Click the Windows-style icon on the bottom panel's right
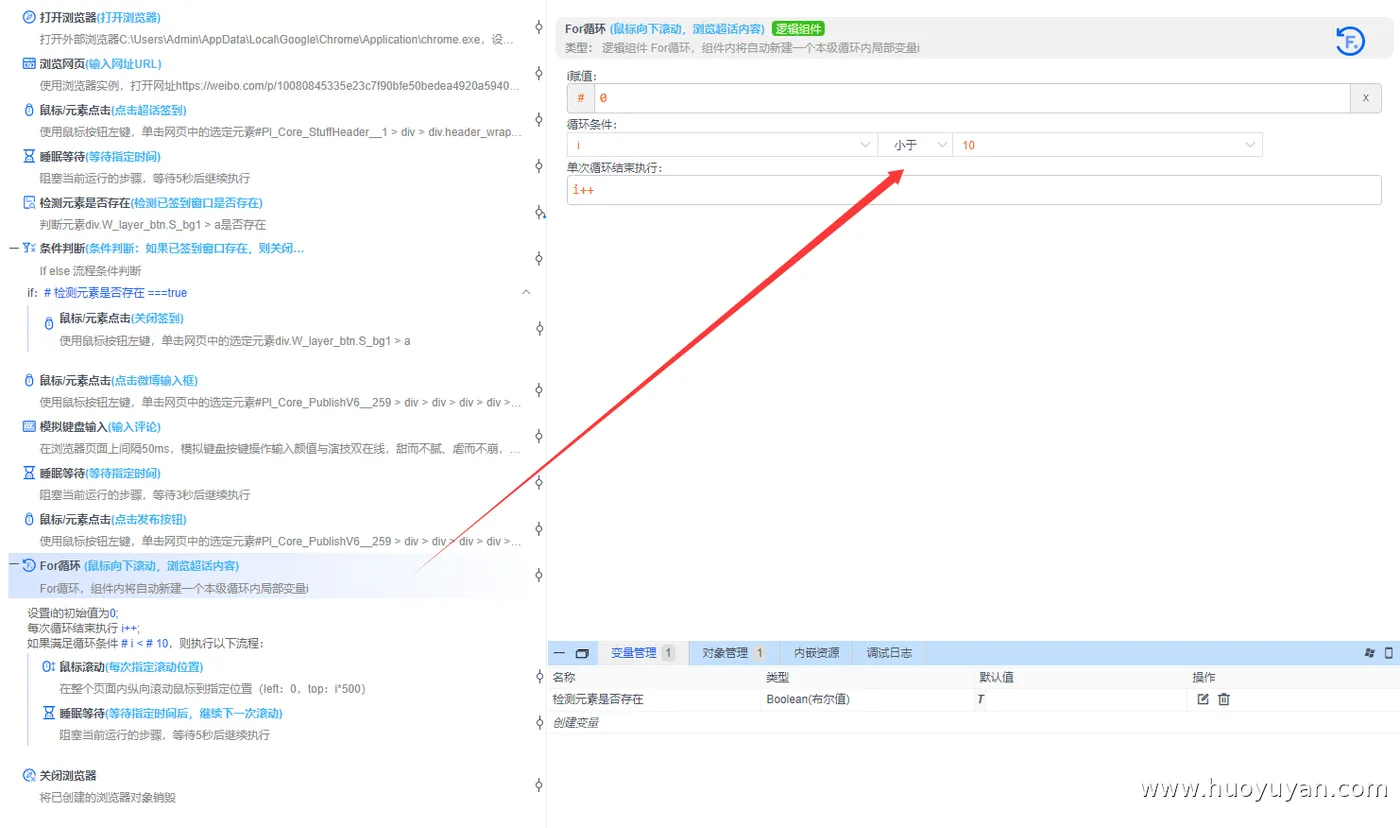Screen dimensions: 1400x828 1369,653
